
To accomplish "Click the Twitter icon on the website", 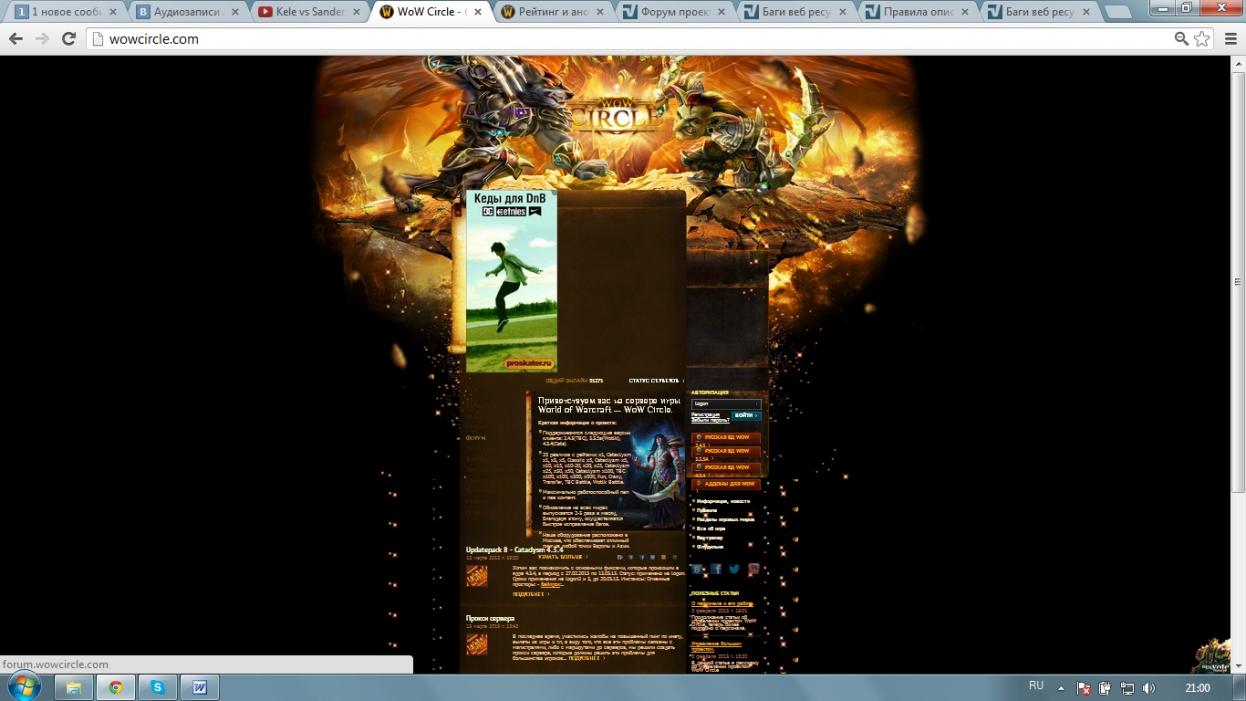I will pyautogui.click(x=734, y=569).
